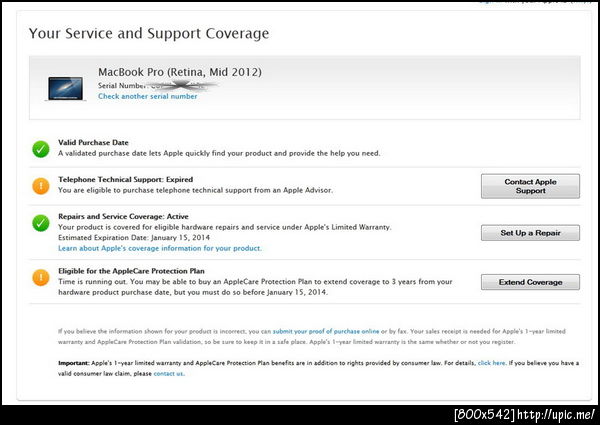The image size is (600, 425).
Task: Select the 'Serial Number' label
Action: (122, 86)
